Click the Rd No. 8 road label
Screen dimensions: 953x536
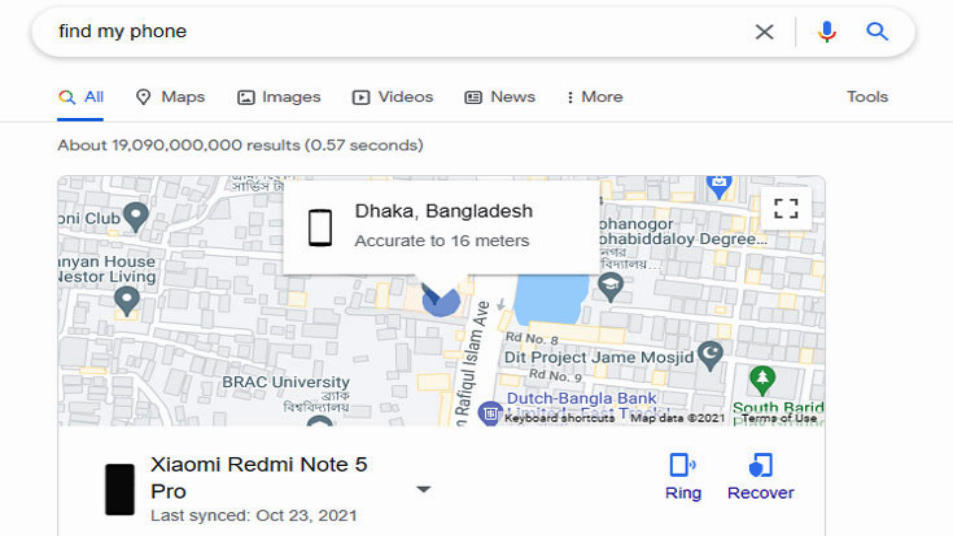[x=532, y=338]
